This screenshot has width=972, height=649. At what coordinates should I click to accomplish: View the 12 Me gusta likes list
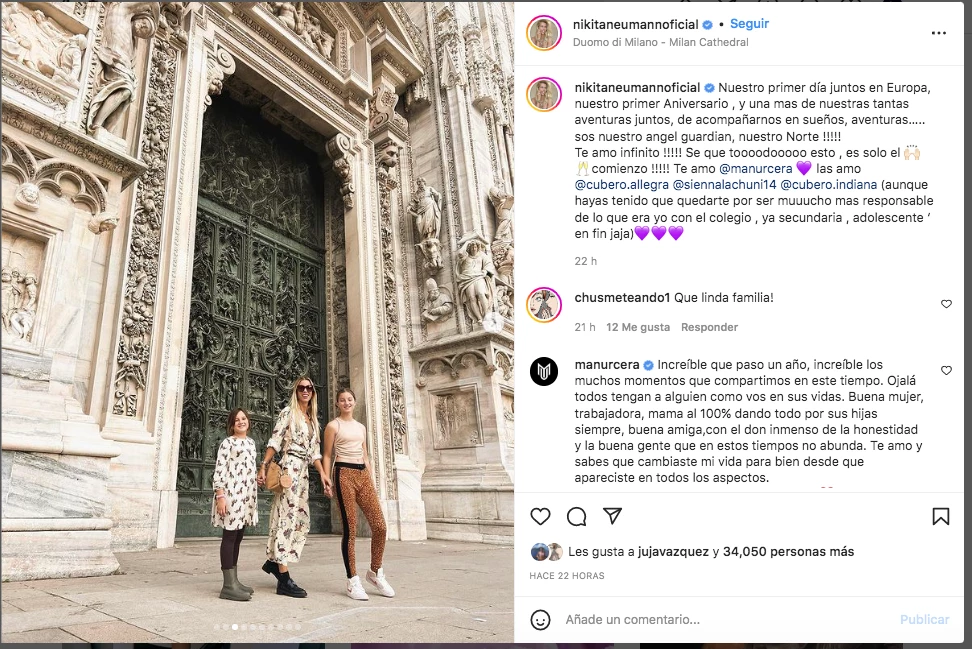click(638, 327)
